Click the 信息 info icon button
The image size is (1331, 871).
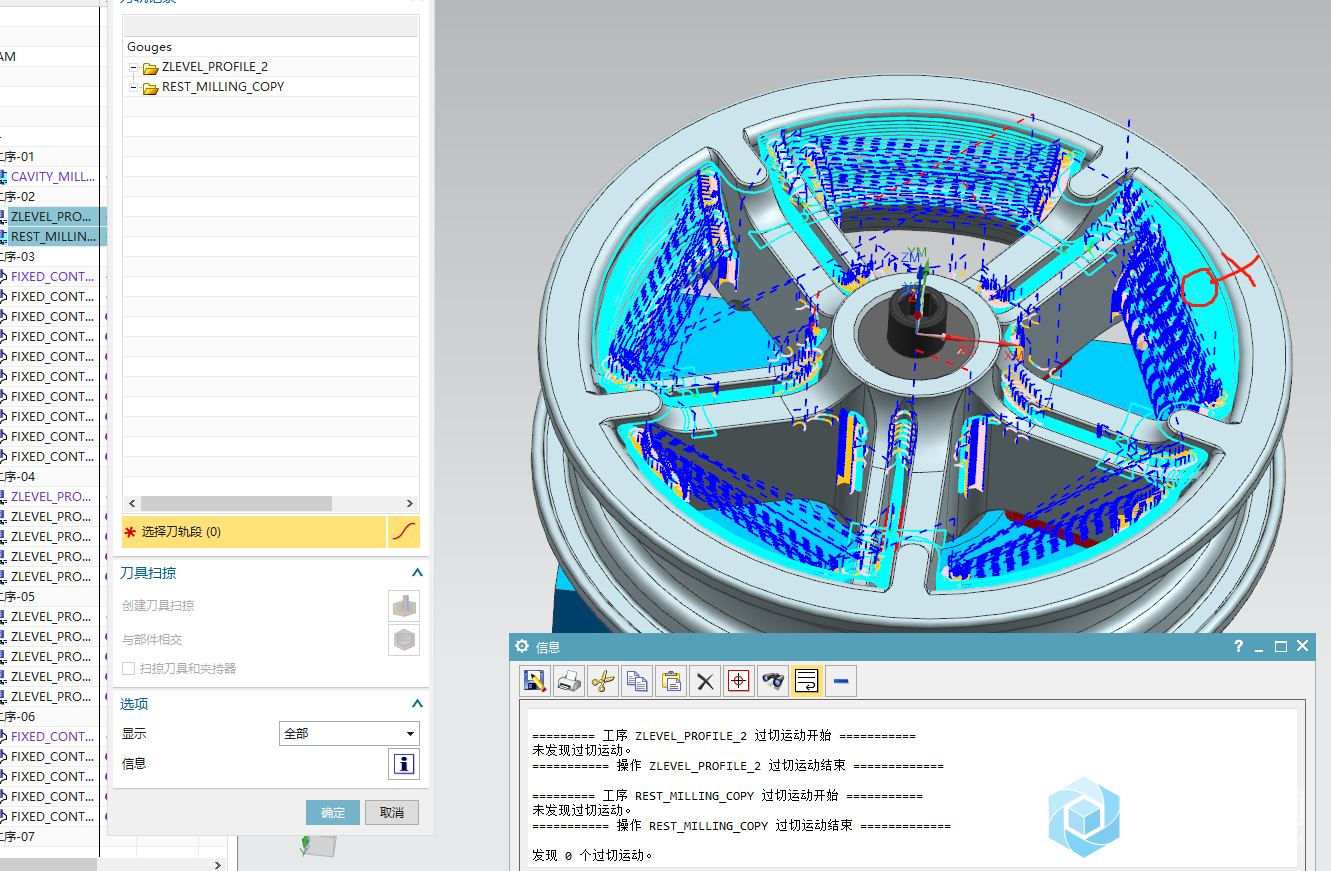pos(404,764)
